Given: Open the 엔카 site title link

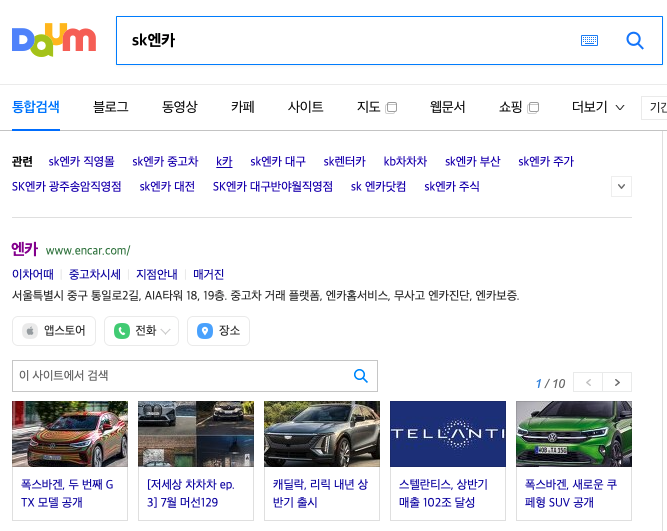Looking at the screenshot, I should click(25, 249).
